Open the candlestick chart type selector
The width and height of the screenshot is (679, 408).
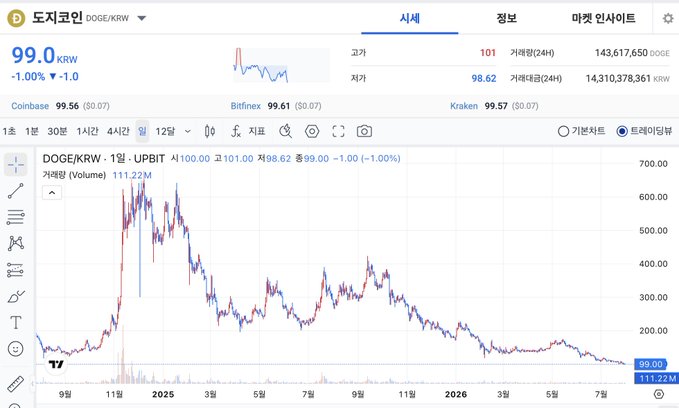(x=210, y=131)
